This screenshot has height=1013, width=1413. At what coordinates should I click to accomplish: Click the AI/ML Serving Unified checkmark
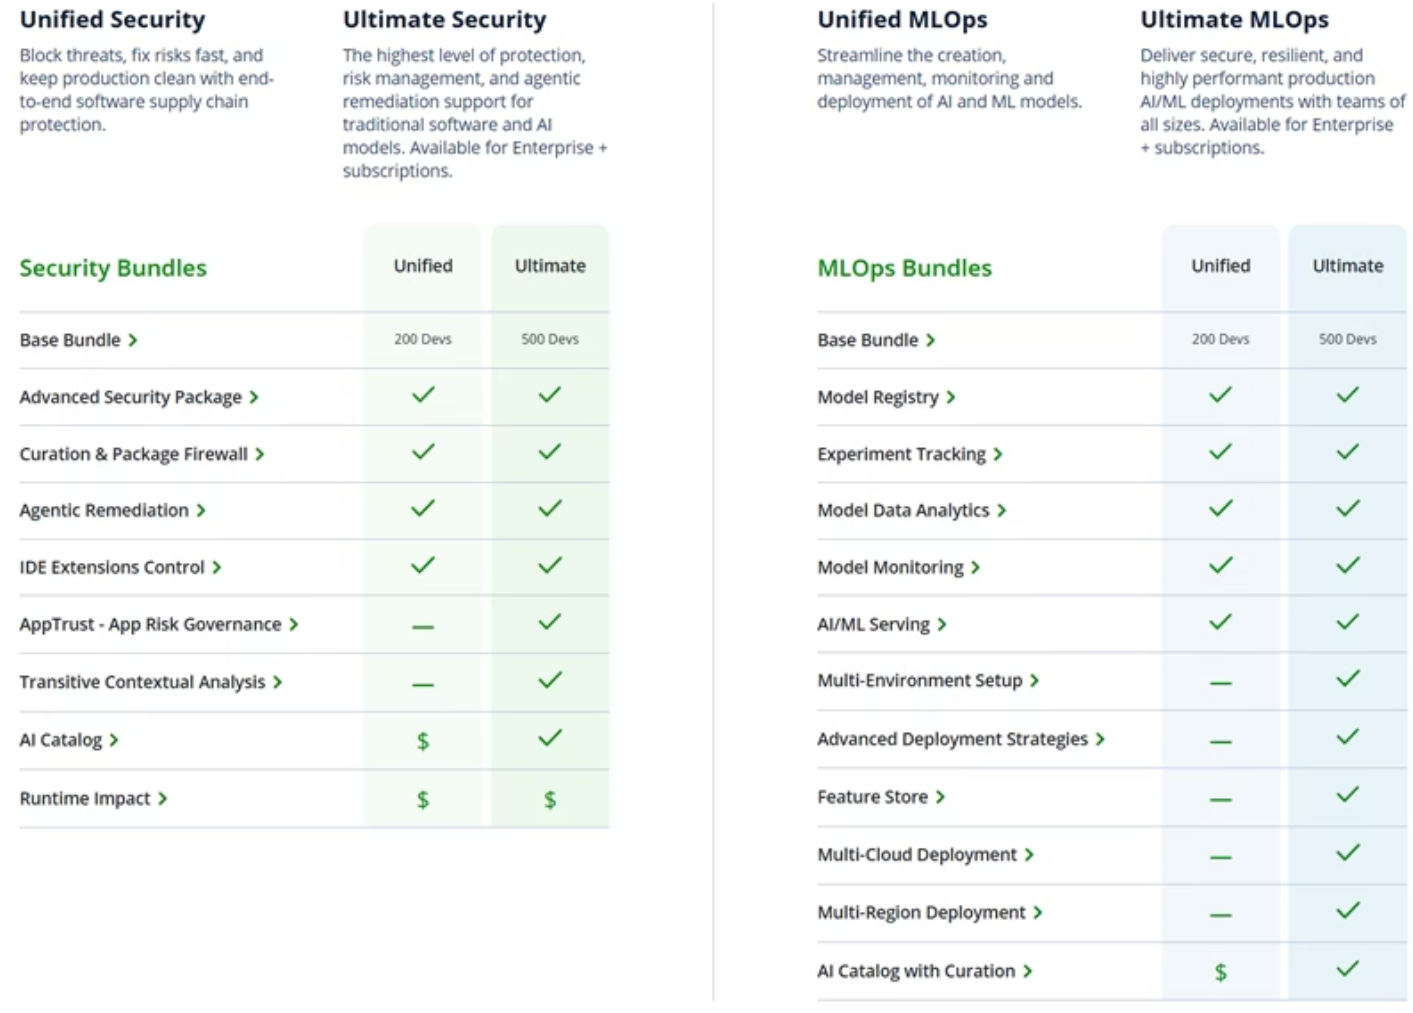coord(1220,622)
